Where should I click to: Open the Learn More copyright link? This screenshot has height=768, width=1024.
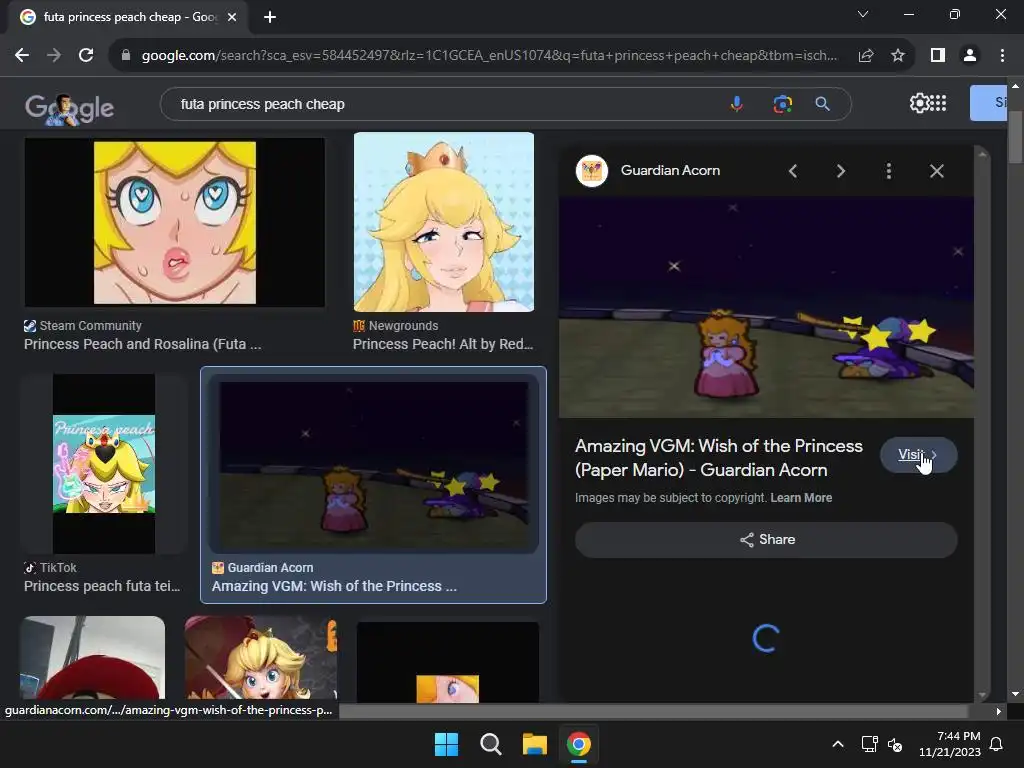(801, 498)
